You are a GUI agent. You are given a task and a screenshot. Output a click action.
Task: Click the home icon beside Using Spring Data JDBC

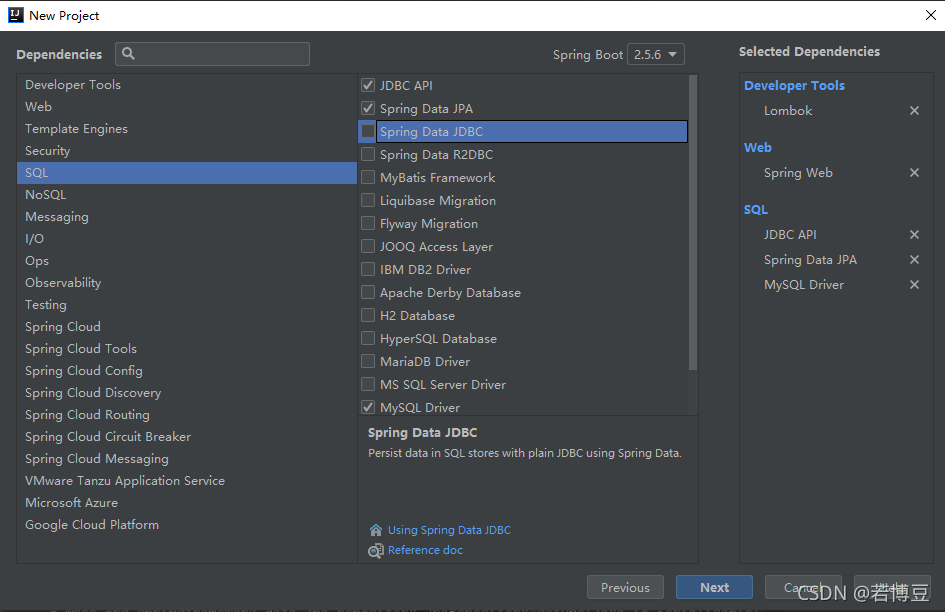375,530
